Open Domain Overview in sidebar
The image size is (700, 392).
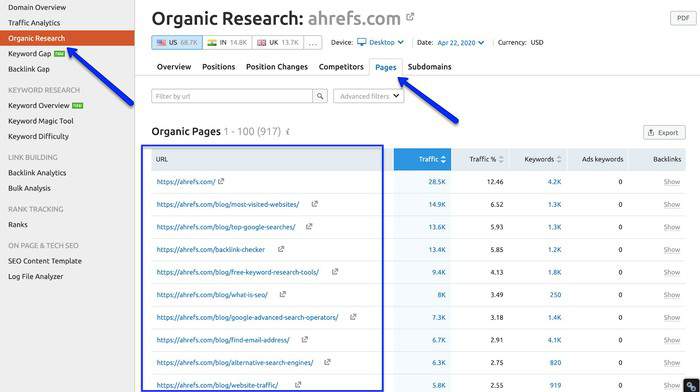click(x=37, y=8)
